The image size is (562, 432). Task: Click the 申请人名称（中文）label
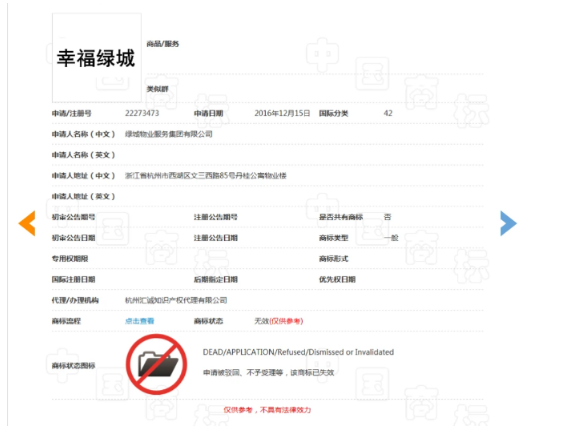click(84, 134)
